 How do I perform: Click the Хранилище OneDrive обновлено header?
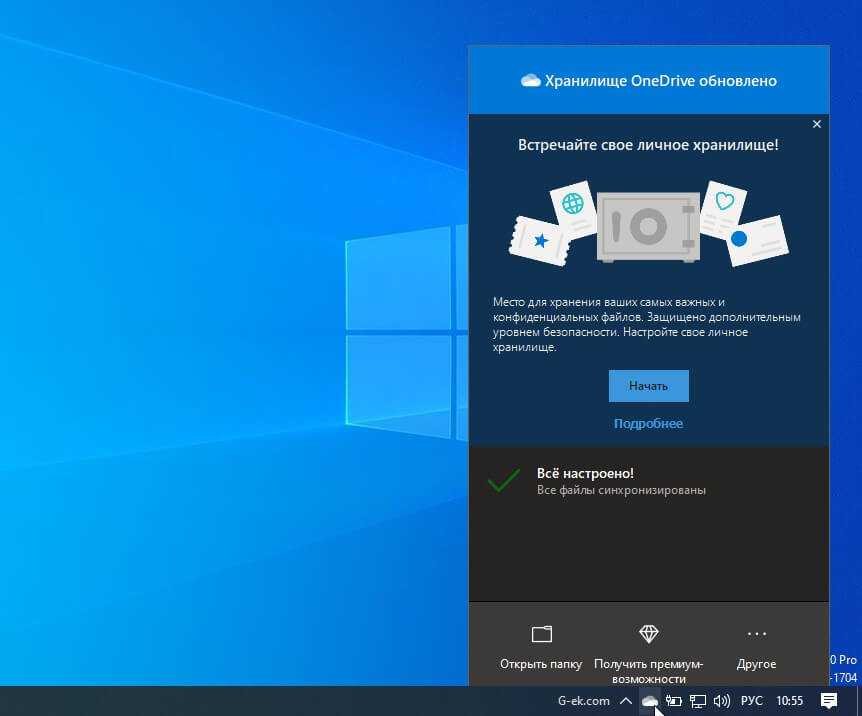(649, 81)
